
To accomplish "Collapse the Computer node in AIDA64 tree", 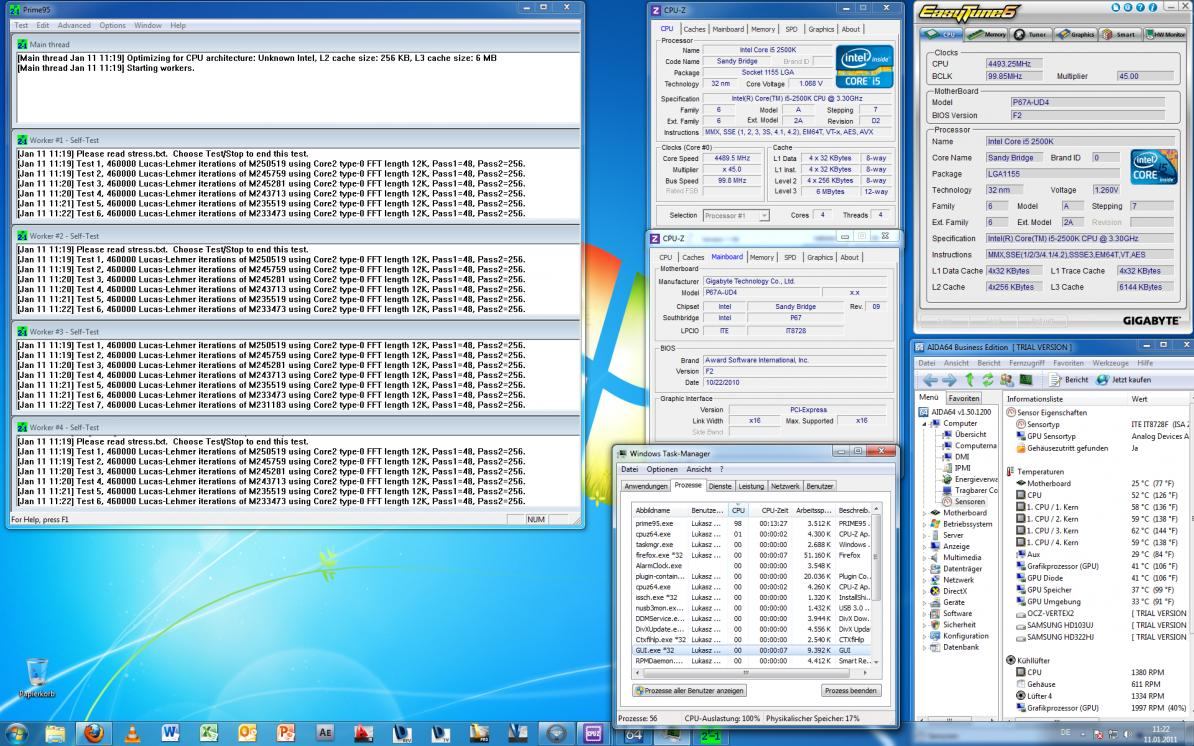I will point(925,424).
